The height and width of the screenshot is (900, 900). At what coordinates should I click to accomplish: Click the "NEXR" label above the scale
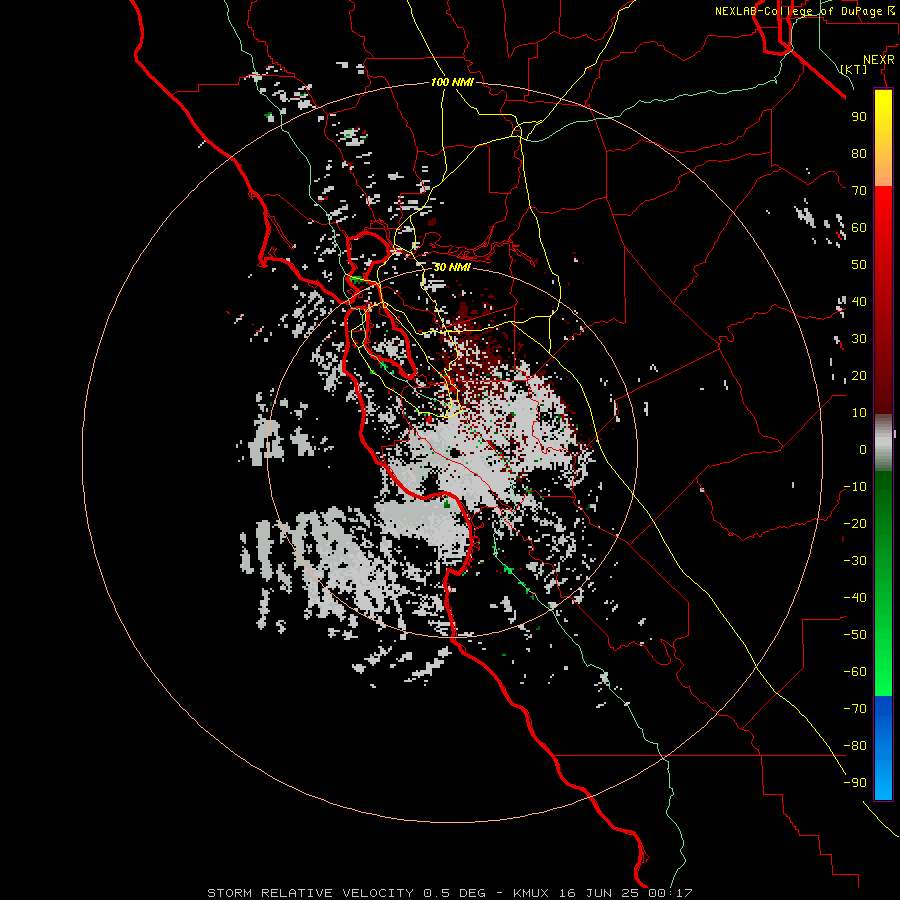[x=878, y=60]
